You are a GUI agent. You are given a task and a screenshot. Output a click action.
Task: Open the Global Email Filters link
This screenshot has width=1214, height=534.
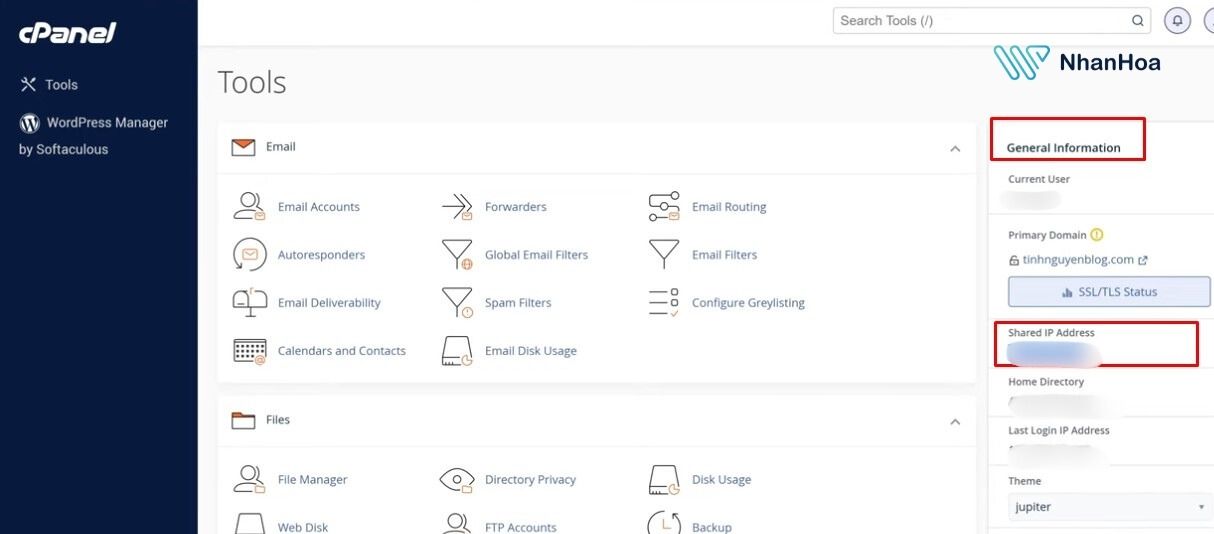(537, 255)
